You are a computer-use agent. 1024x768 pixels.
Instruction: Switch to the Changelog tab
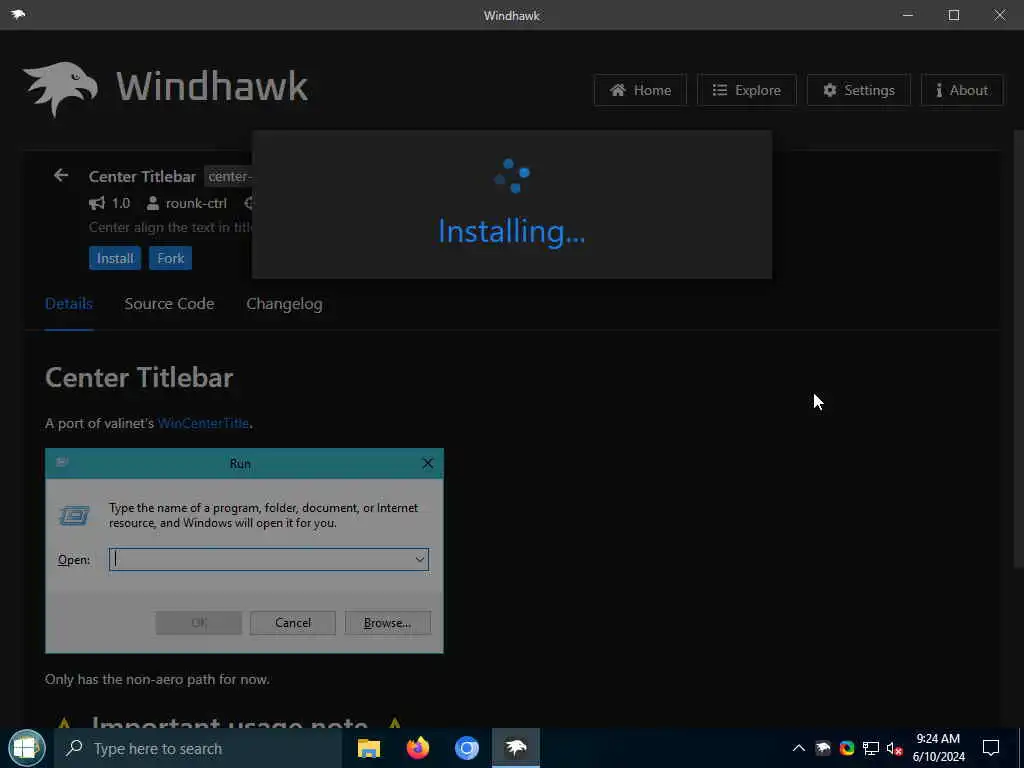[x=284, y=304]
